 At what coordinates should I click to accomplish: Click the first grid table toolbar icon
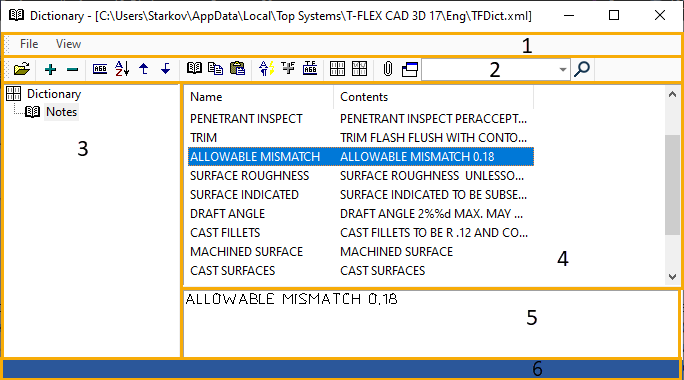point(337,69)
